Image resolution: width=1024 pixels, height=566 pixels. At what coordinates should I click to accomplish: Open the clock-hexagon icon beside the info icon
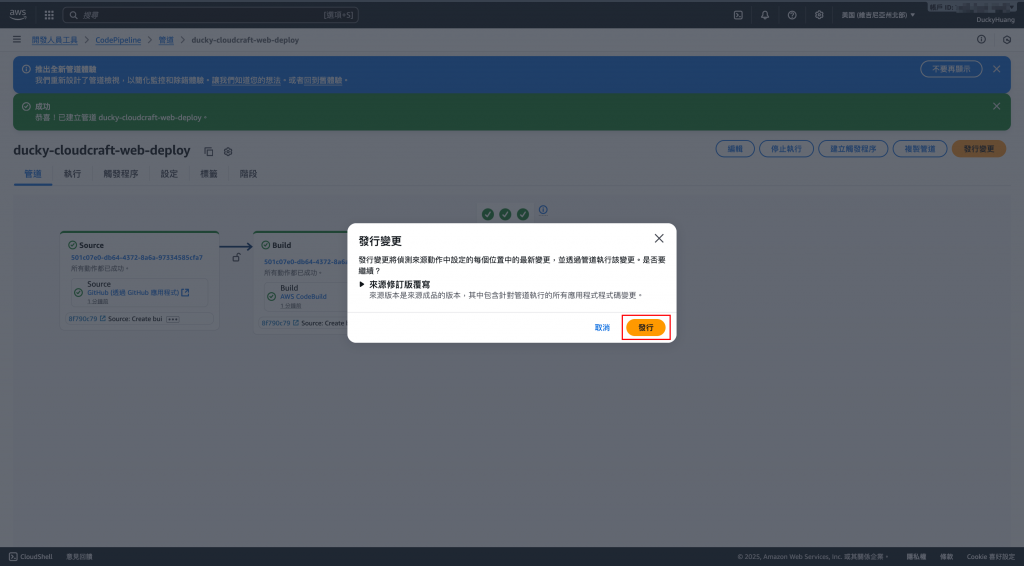(1006, 40)
